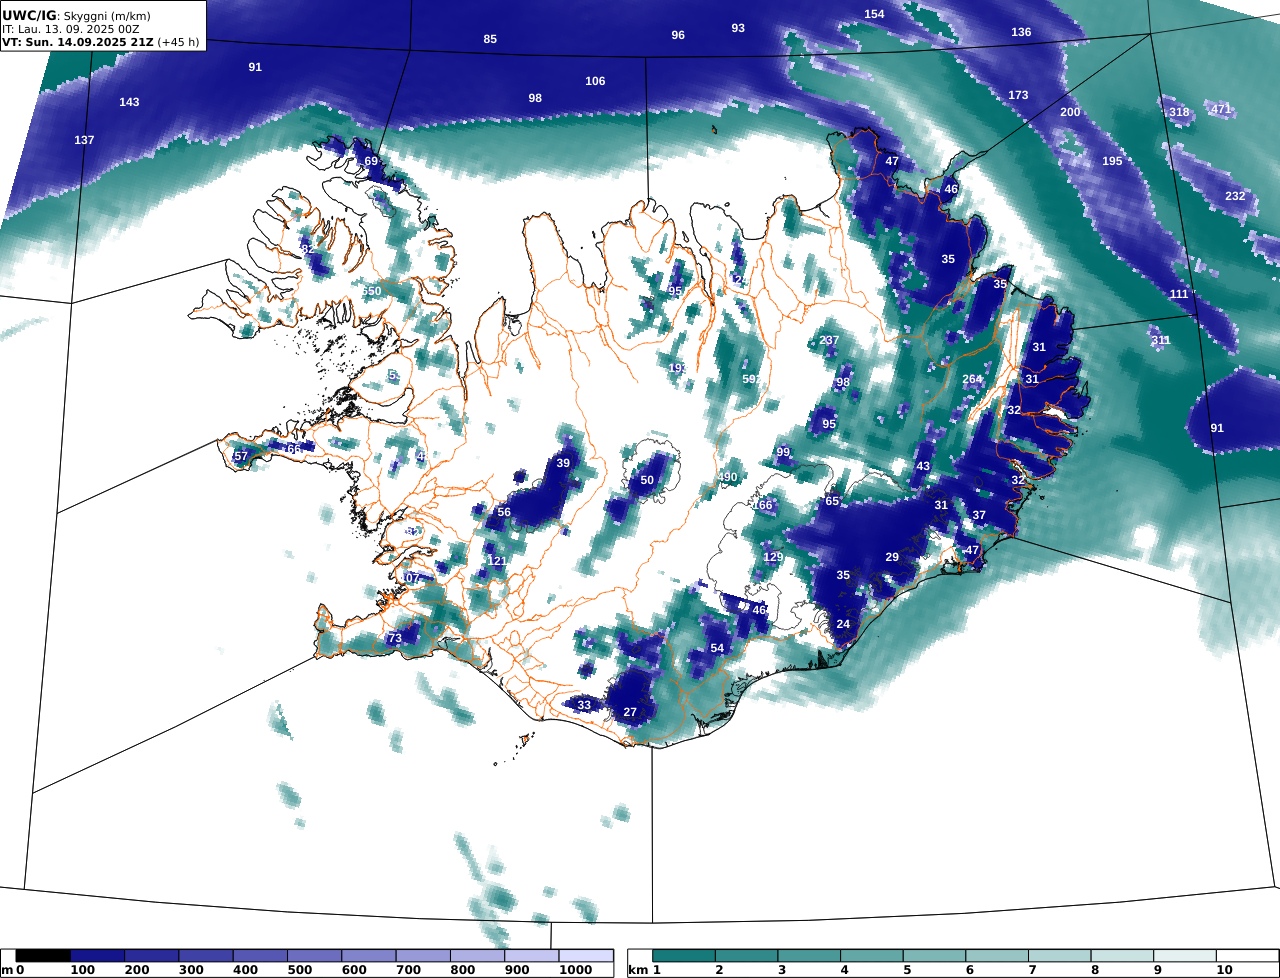1280x978 pixels.
Task: Click the 'km 1' label on the kilometer scale
Action: point(644,970)
